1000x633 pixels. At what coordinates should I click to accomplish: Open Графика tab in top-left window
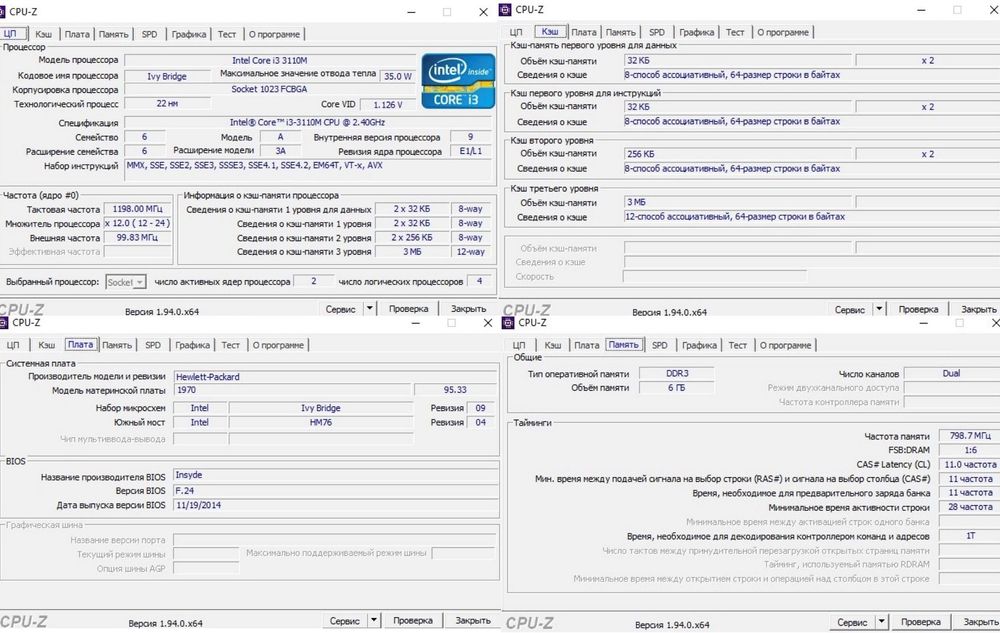coord(189,34)
